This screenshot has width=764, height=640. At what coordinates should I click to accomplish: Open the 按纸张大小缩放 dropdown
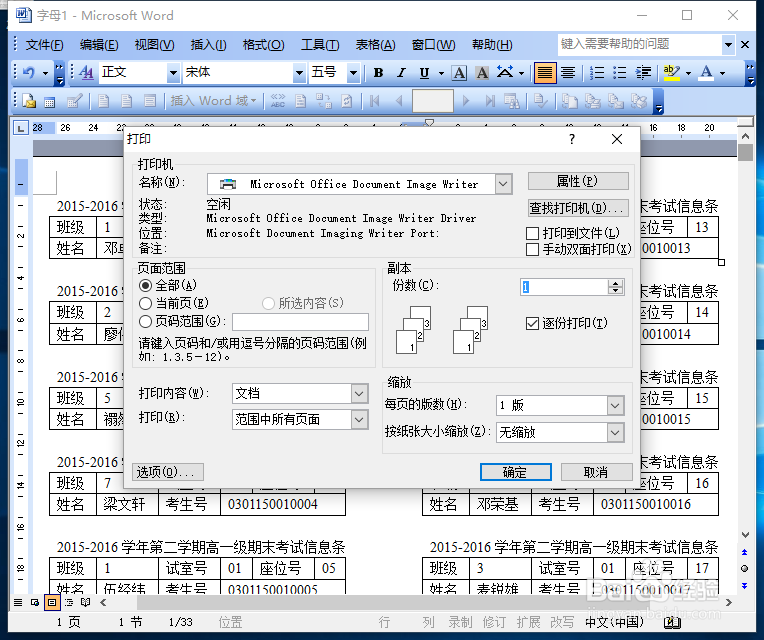point(615,433)
